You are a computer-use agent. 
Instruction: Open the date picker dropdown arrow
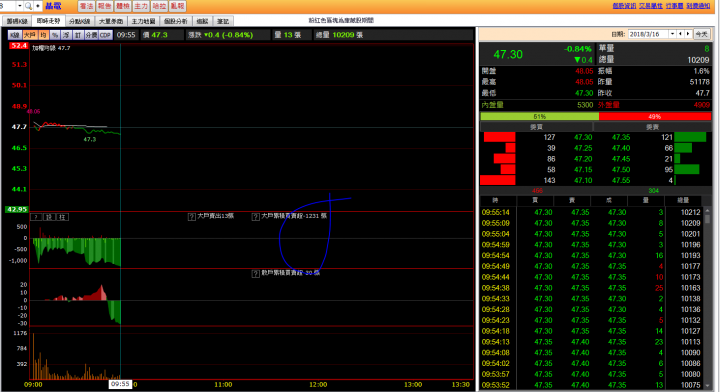tap(672, 34)
